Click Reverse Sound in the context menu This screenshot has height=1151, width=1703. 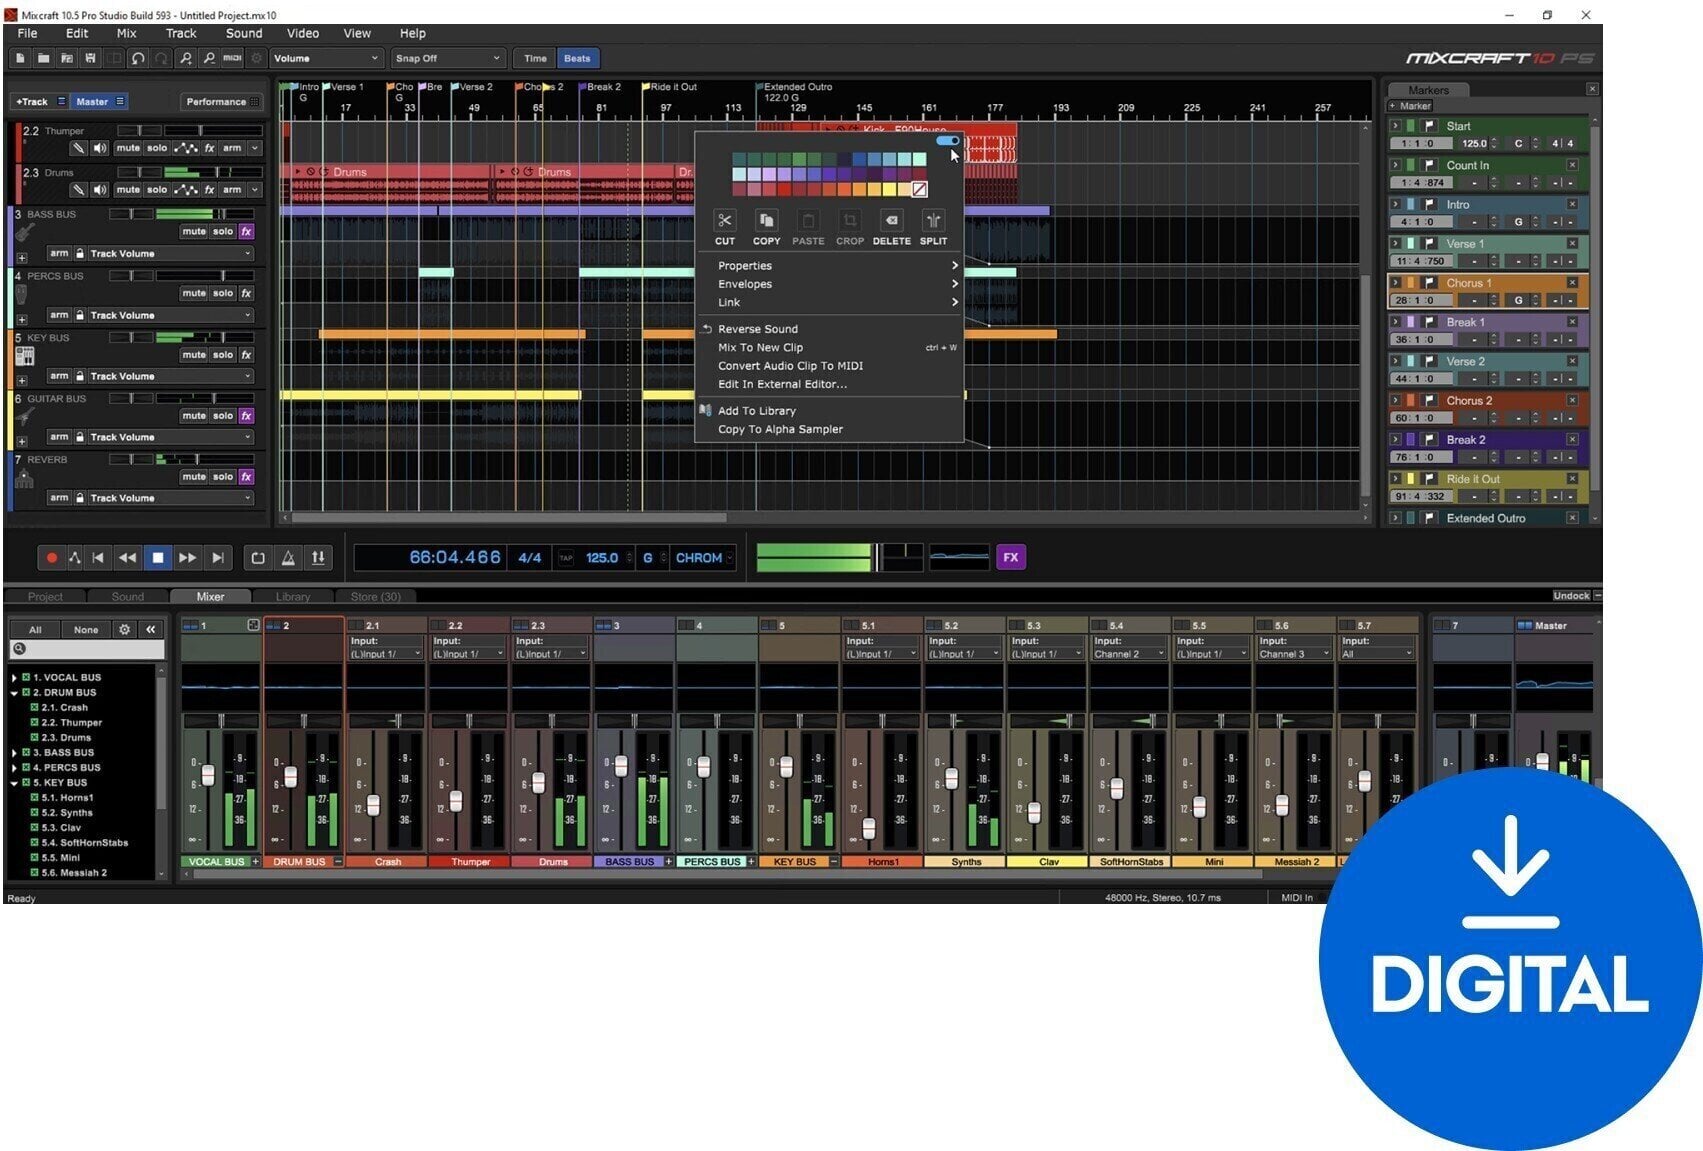[x=757, y=328]
